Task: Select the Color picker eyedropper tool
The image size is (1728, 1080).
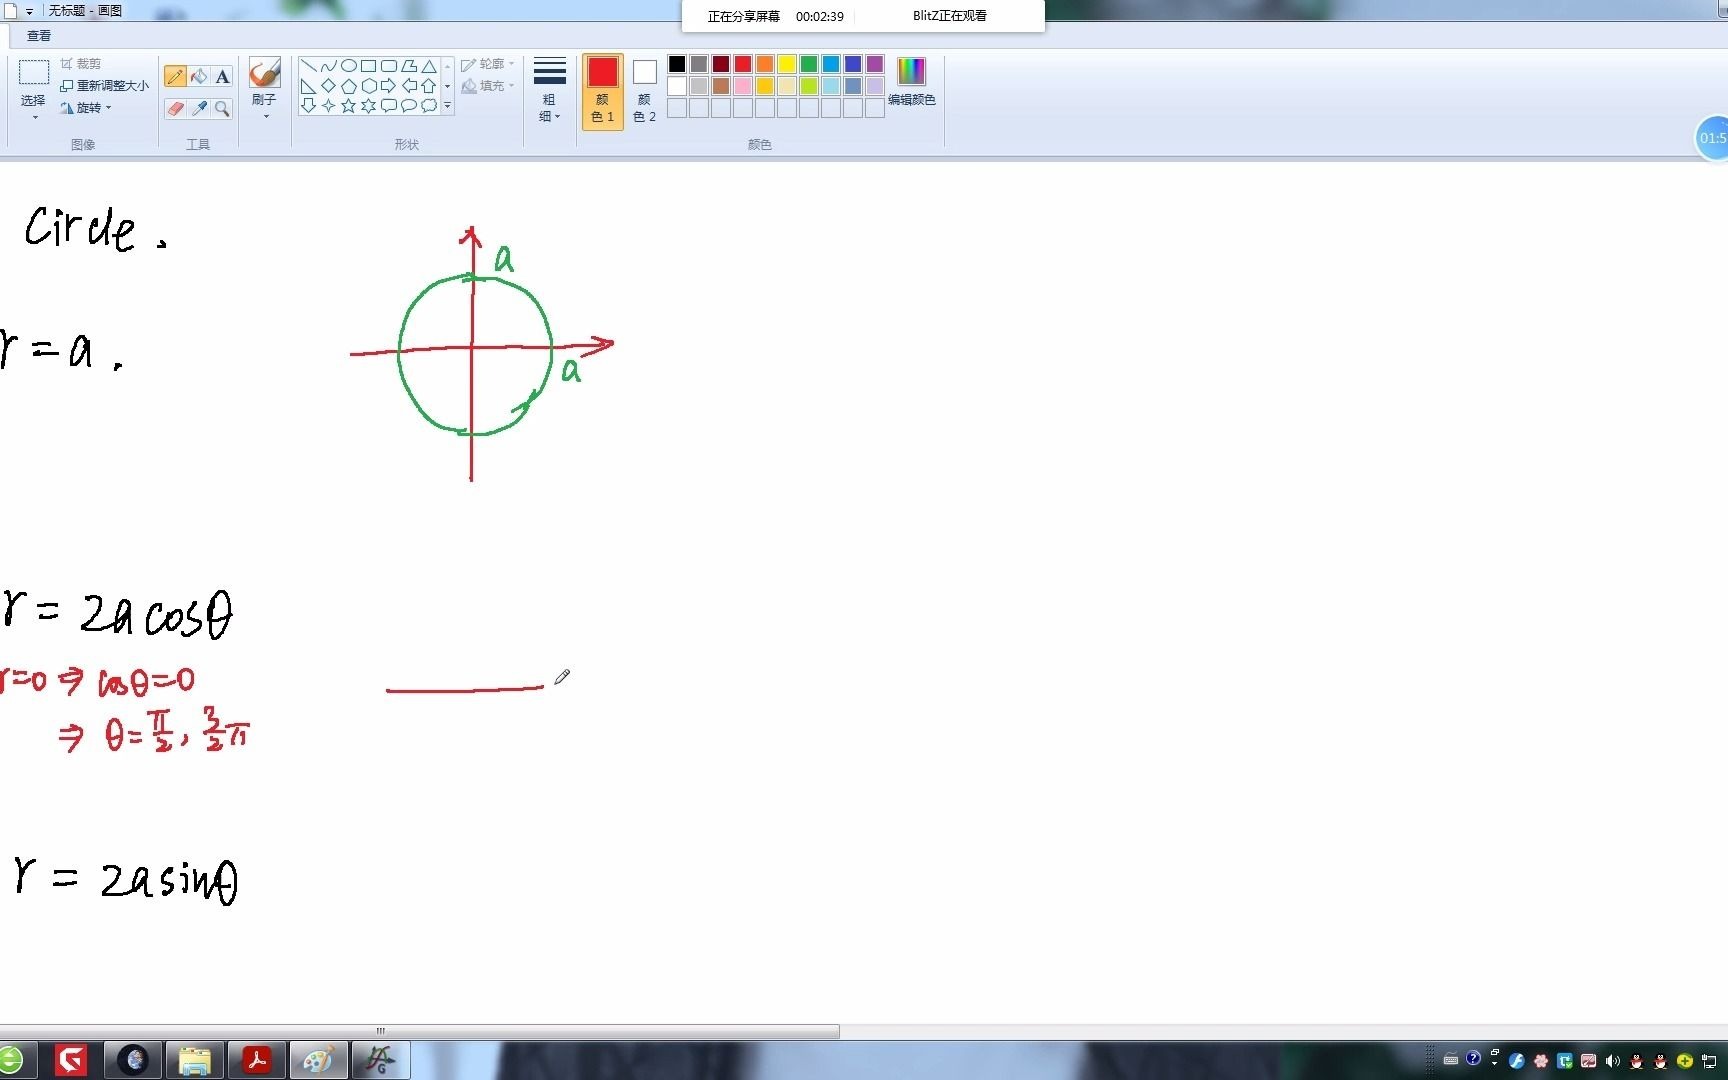Action: (x=199, y=108)
